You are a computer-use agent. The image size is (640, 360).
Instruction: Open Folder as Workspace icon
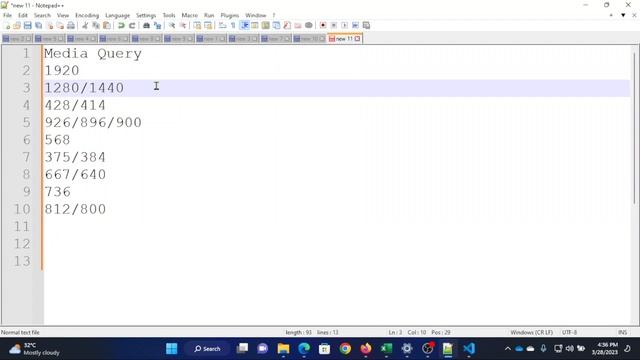(x=298, y=26)
